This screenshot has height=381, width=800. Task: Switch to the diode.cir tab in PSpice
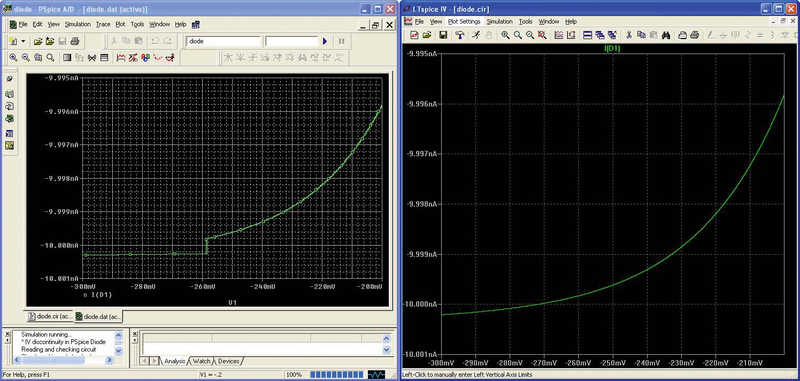[49, 316]
